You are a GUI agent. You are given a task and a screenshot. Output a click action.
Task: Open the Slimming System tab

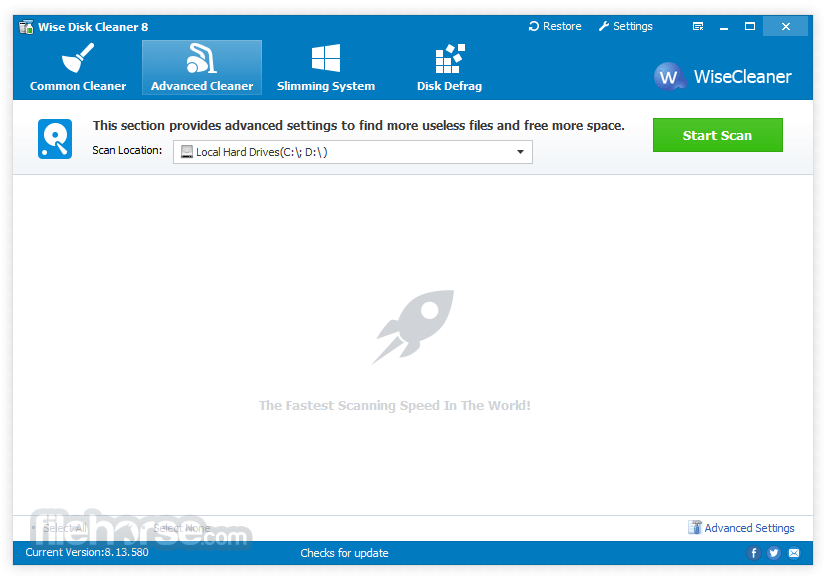pyautogui.click(x=326, y=68)
